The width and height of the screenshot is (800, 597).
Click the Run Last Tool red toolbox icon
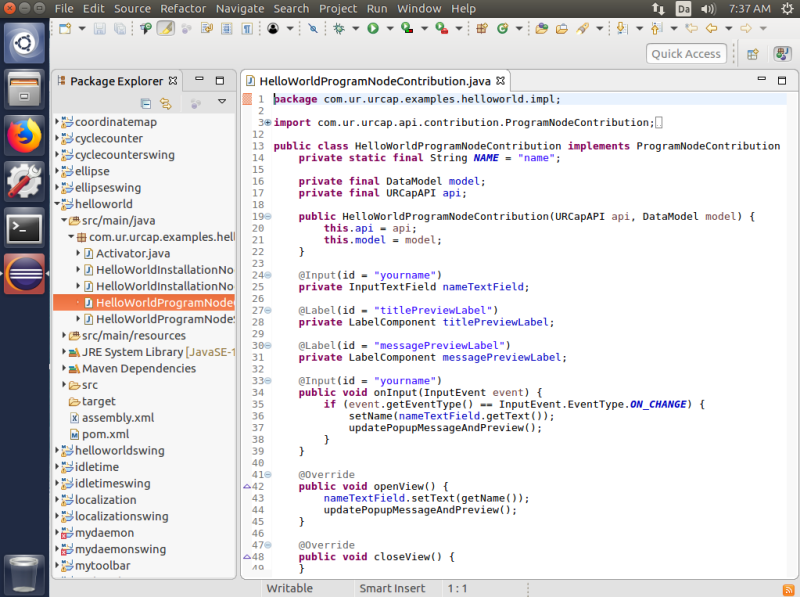click(x=442, y=29)
